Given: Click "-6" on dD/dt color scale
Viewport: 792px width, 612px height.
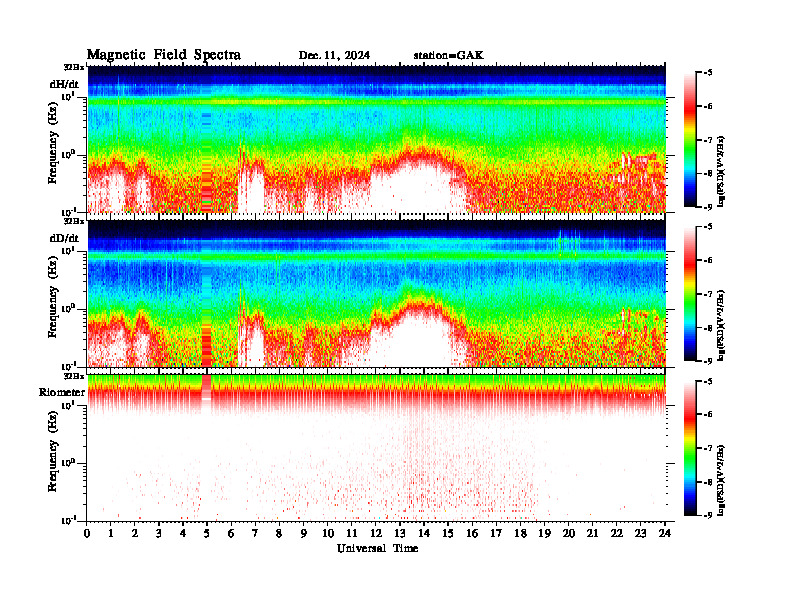Looking at the screenshot, I should coord(708,260).
